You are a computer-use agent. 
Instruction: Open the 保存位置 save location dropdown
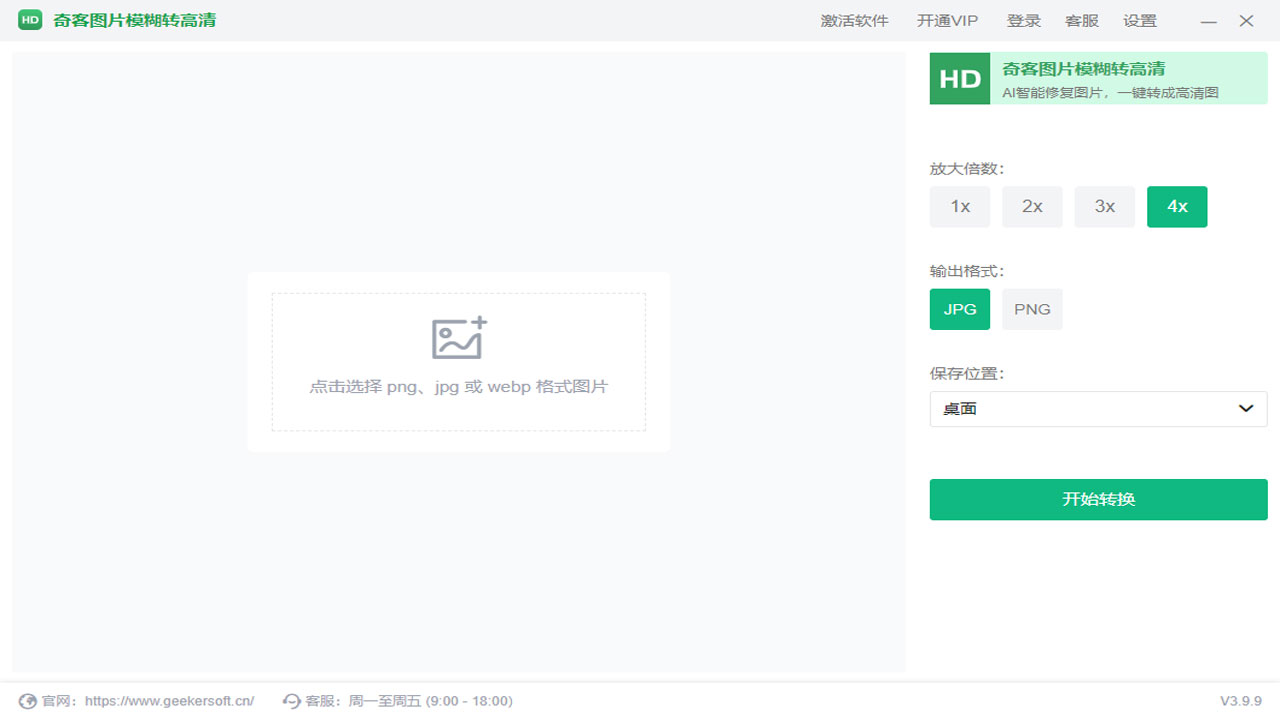pos(1098,408)
